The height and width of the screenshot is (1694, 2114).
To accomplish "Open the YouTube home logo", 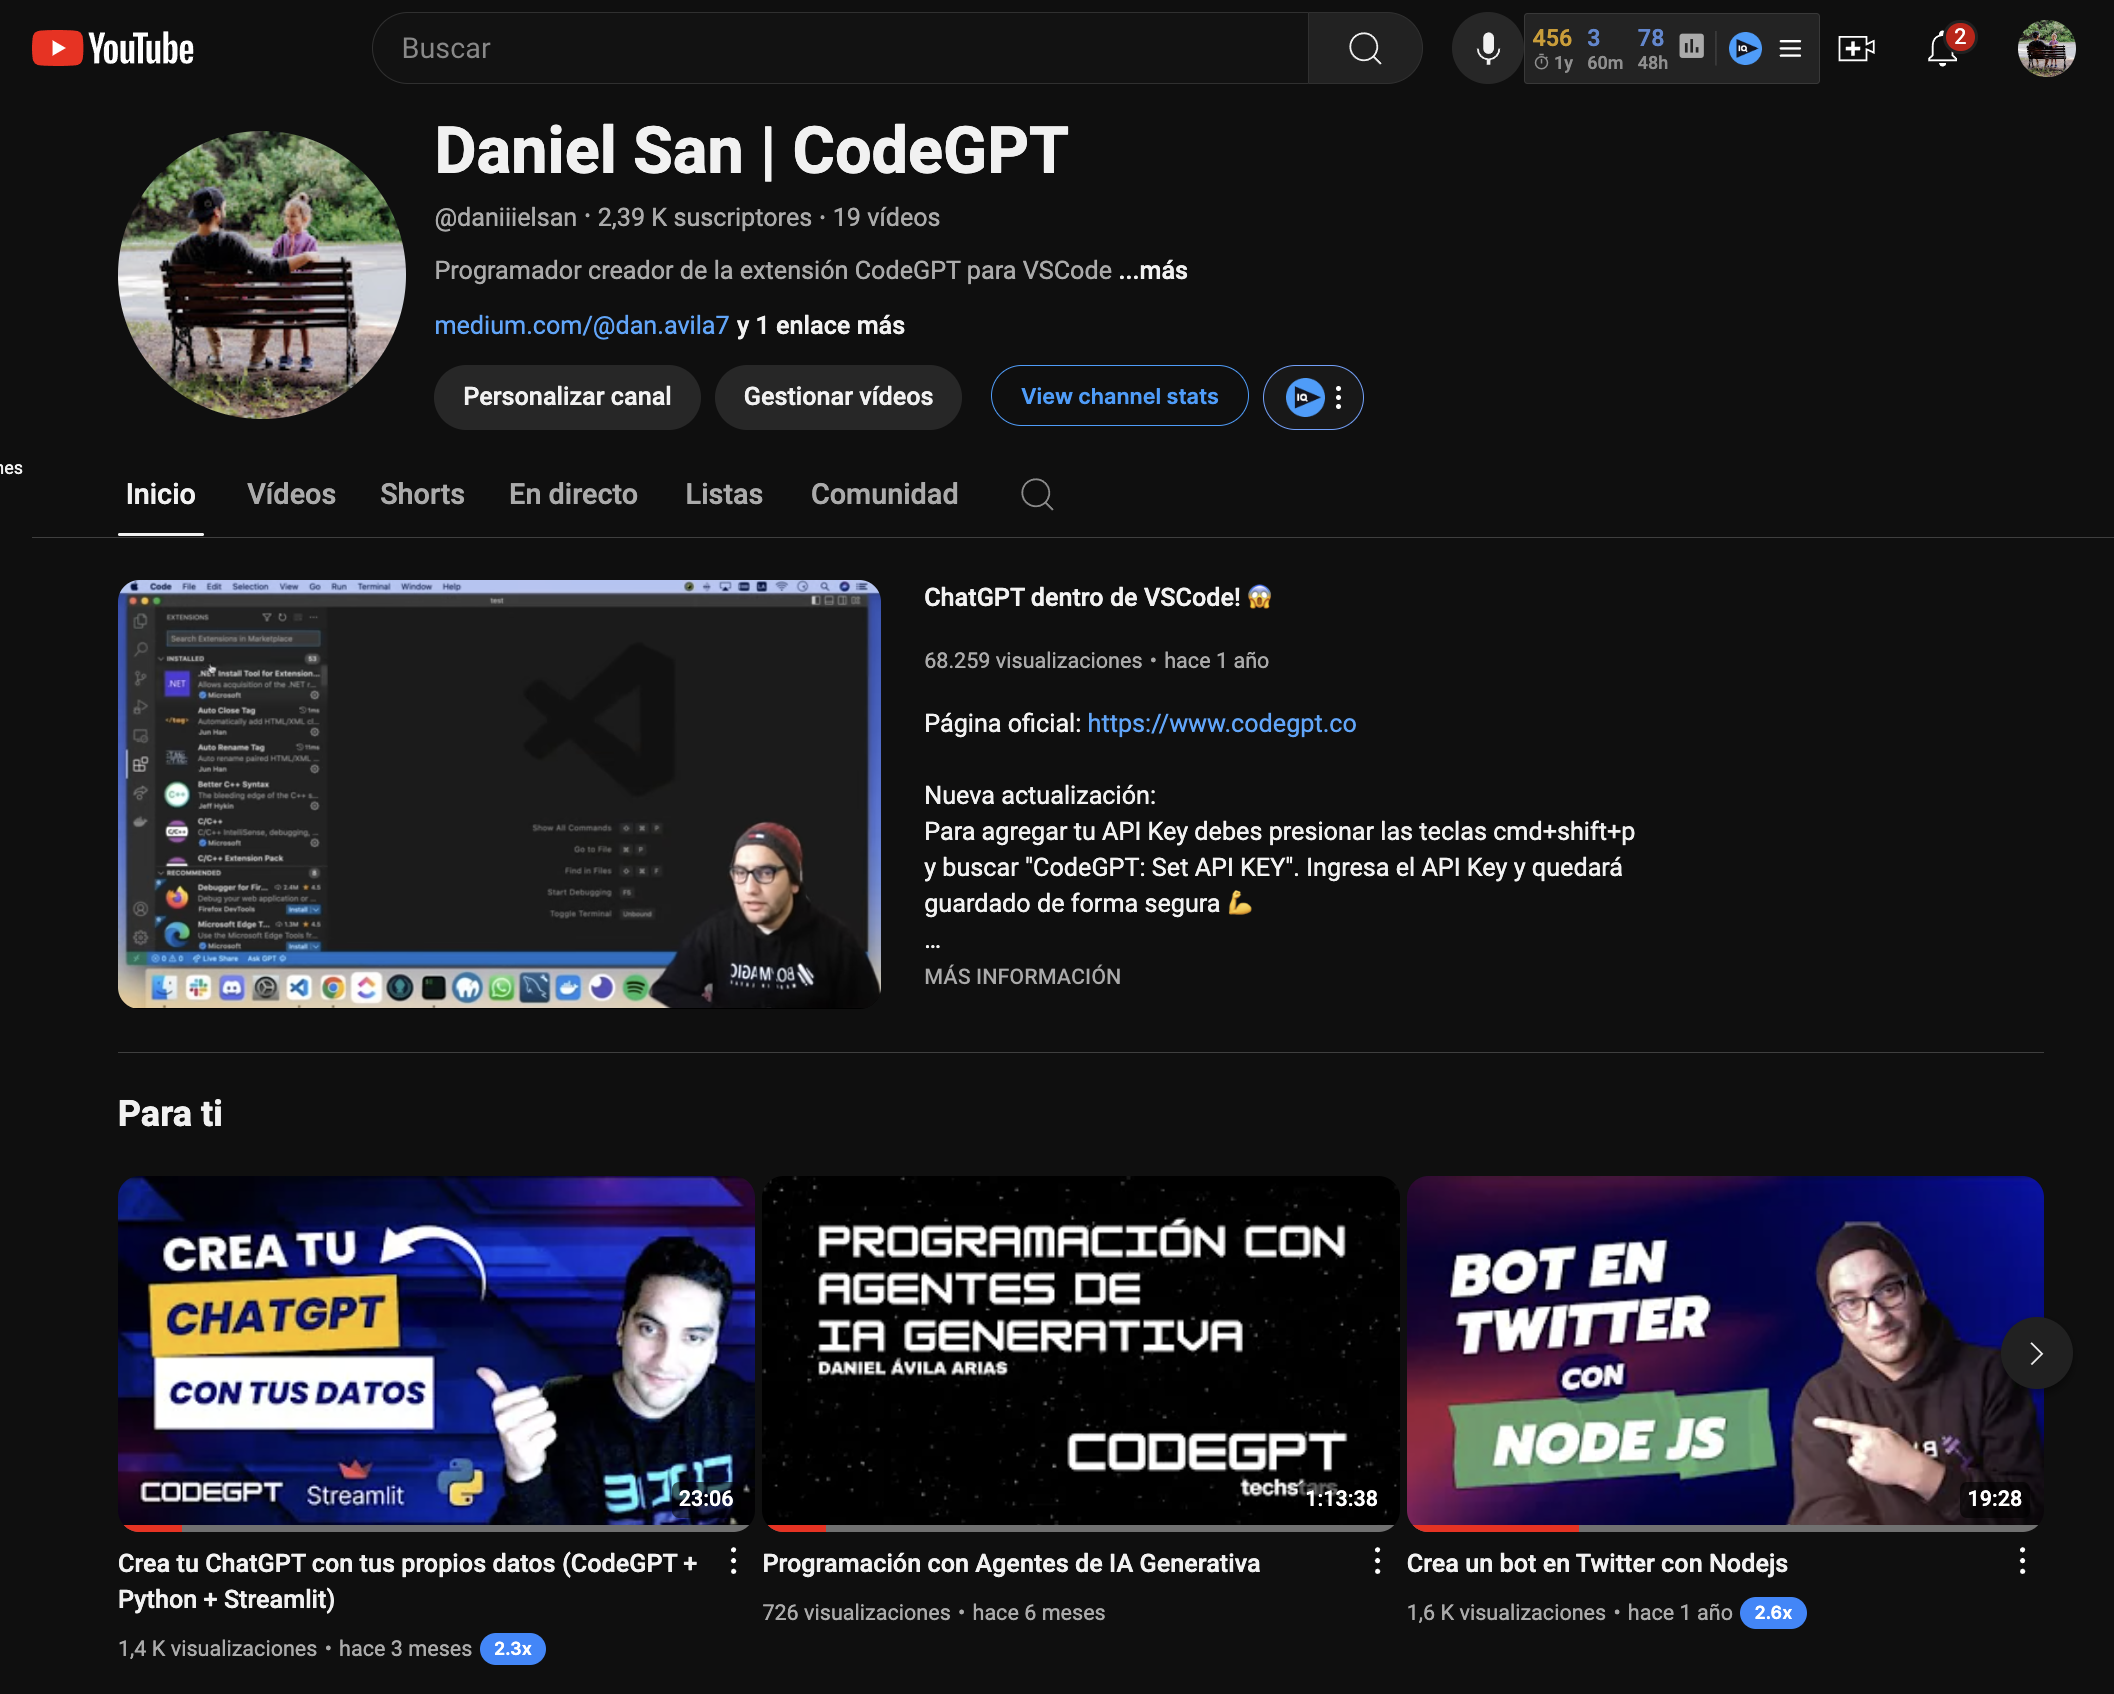I will point(113,48).
